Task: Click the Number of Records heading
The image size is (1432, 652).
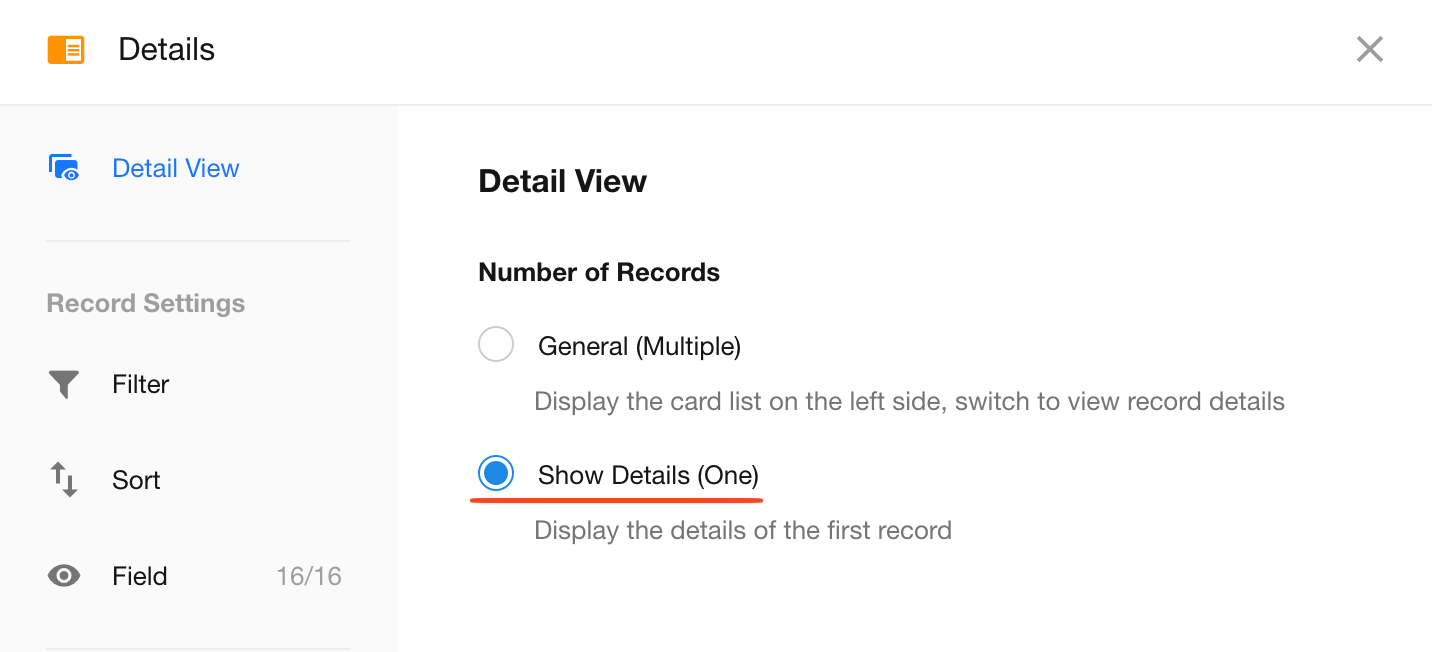Action: pos(599,272)
